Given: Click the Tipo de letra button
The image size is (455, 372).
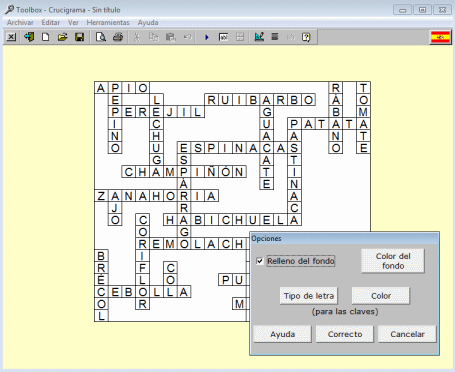Looking at the screenshot, I should (309, 296).
